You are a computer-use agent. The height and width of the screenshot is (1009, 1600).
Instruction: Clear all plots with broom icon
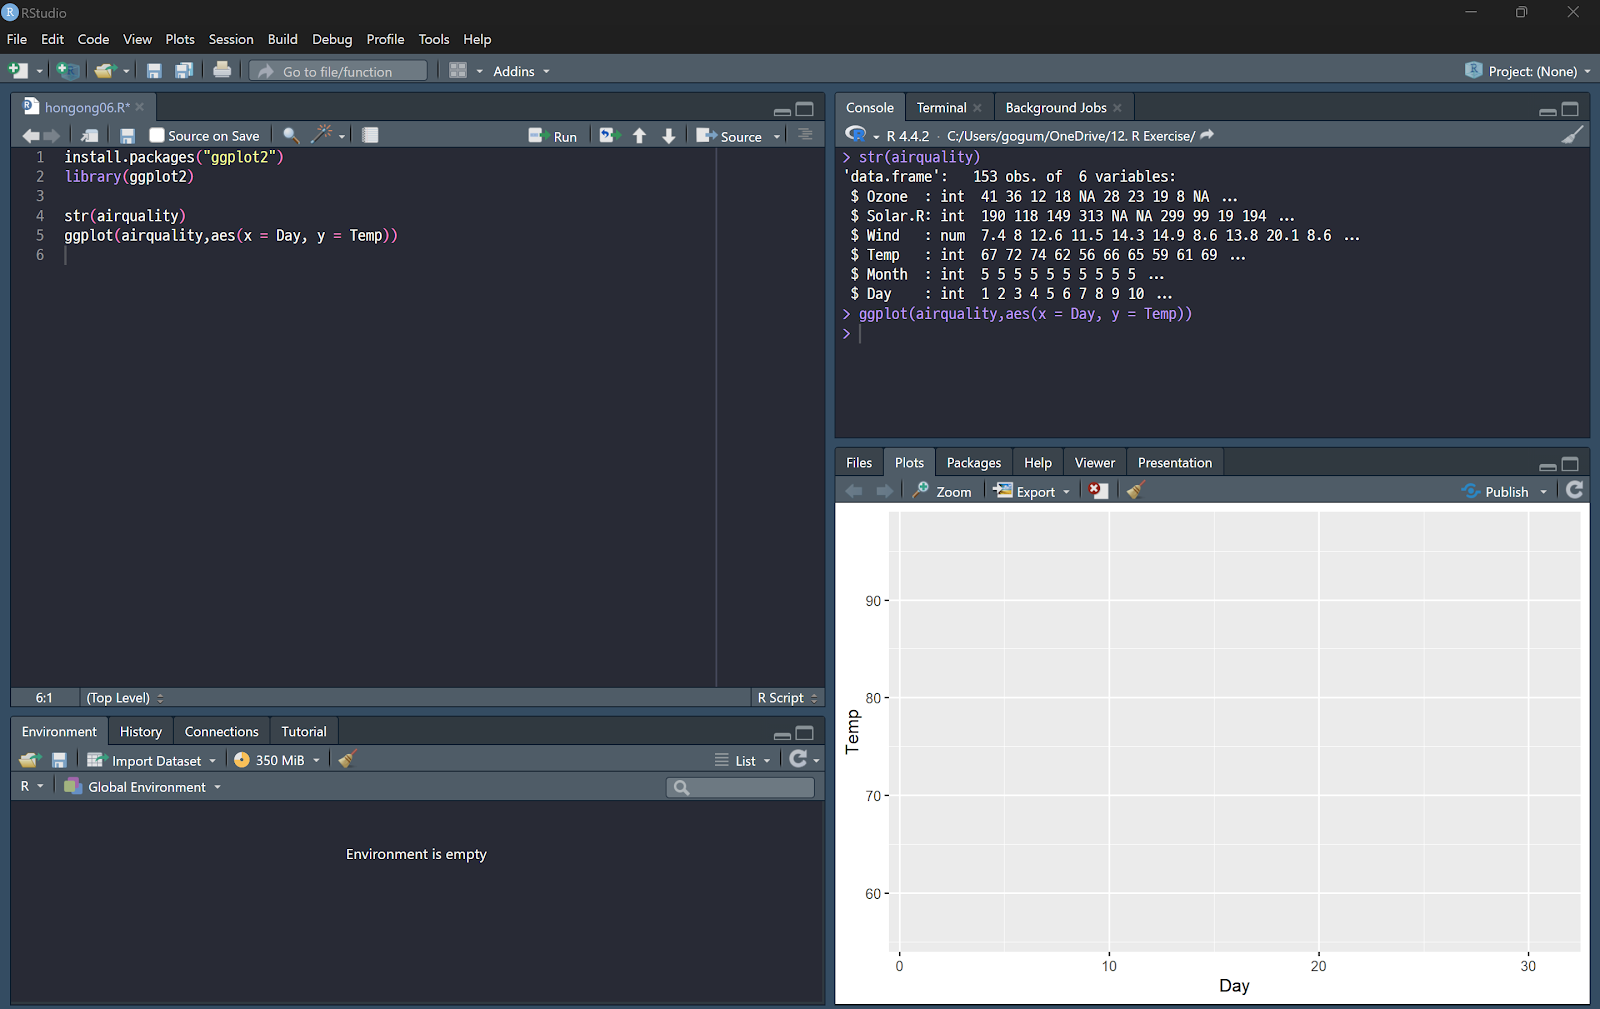point(1136,490)
